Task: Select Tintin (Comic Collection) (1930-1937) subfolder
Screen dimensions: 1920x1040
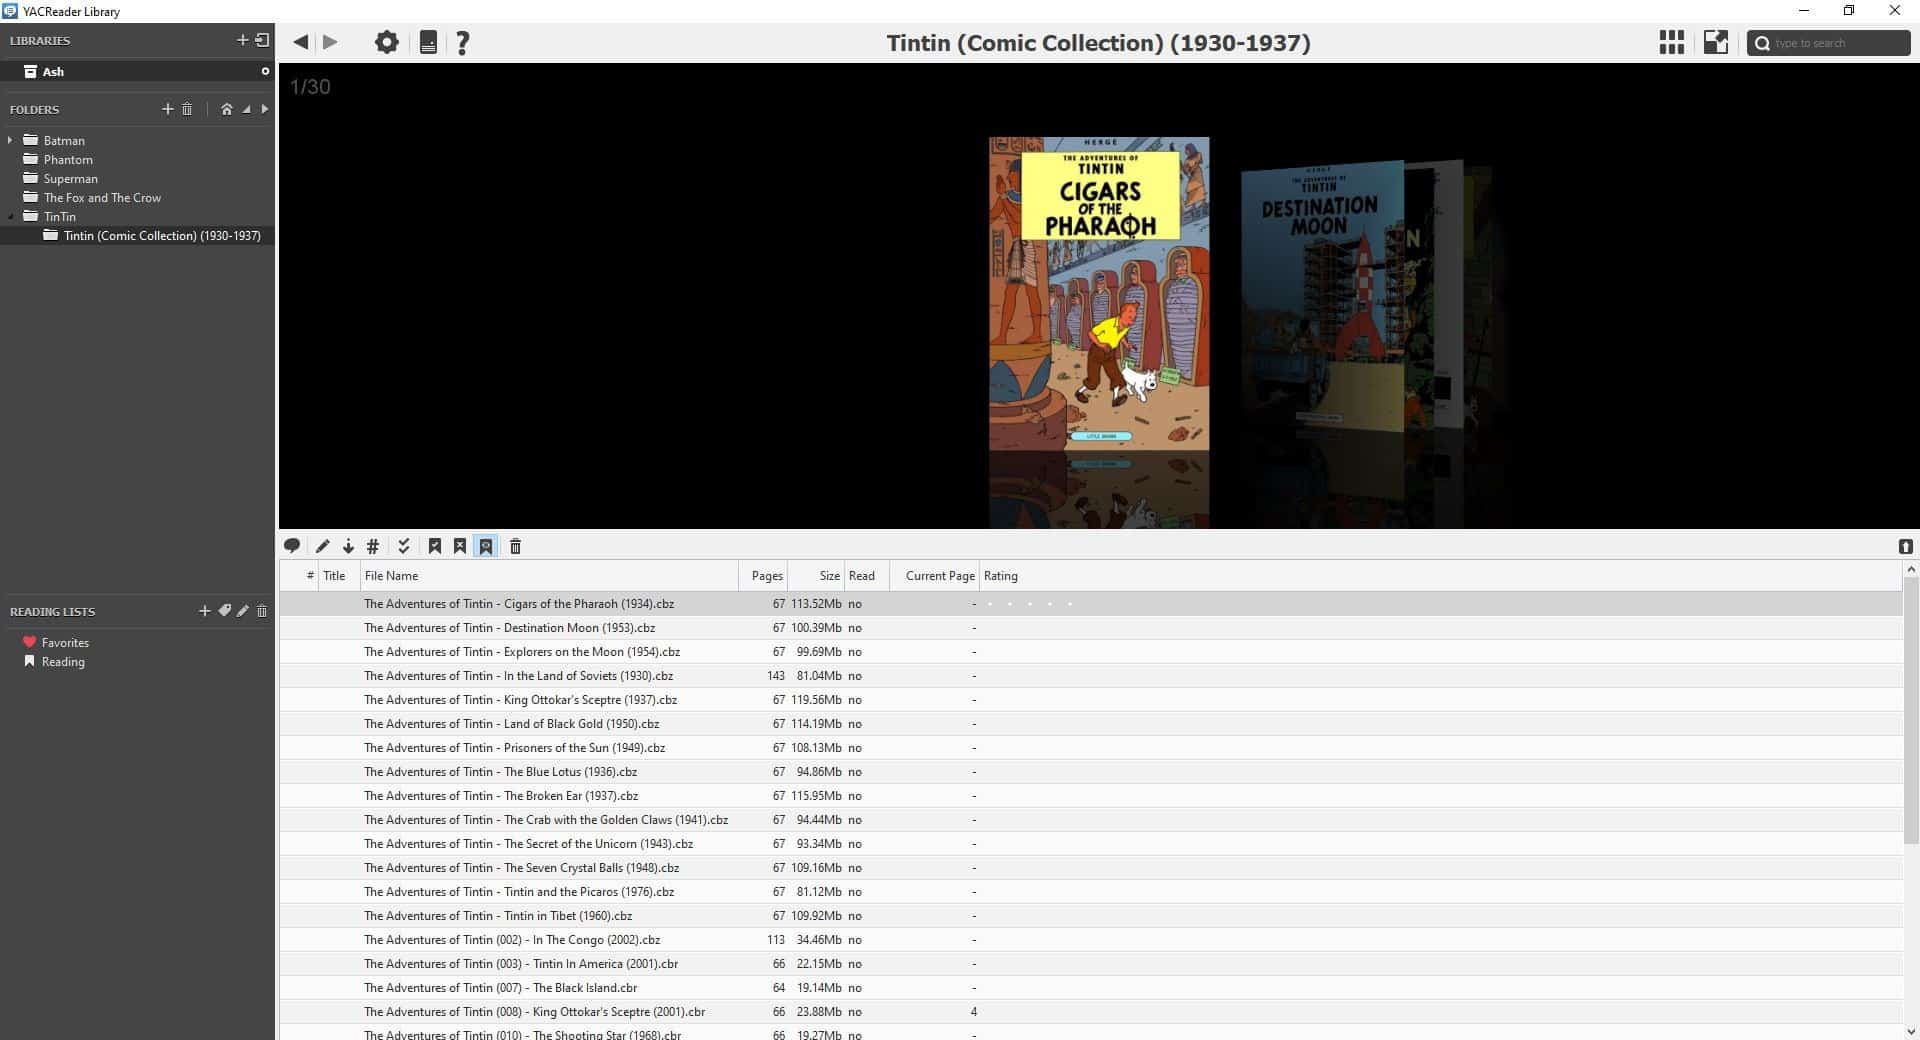Action: [x=162, y=235]
